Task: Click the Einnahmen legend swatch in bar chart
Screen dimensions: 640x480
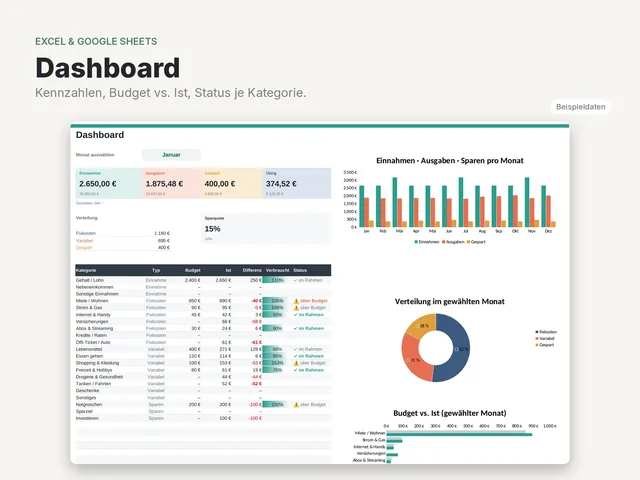Action: pyautogui.click(x=416, y=242)
